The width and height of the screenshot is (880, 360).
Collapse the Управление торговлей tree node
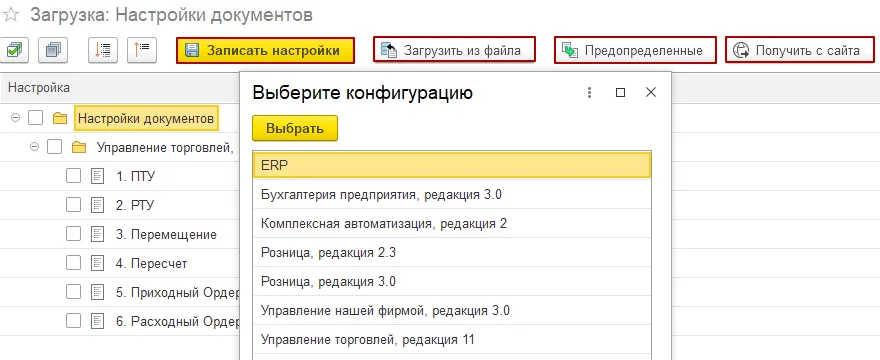tap(34, 147)
